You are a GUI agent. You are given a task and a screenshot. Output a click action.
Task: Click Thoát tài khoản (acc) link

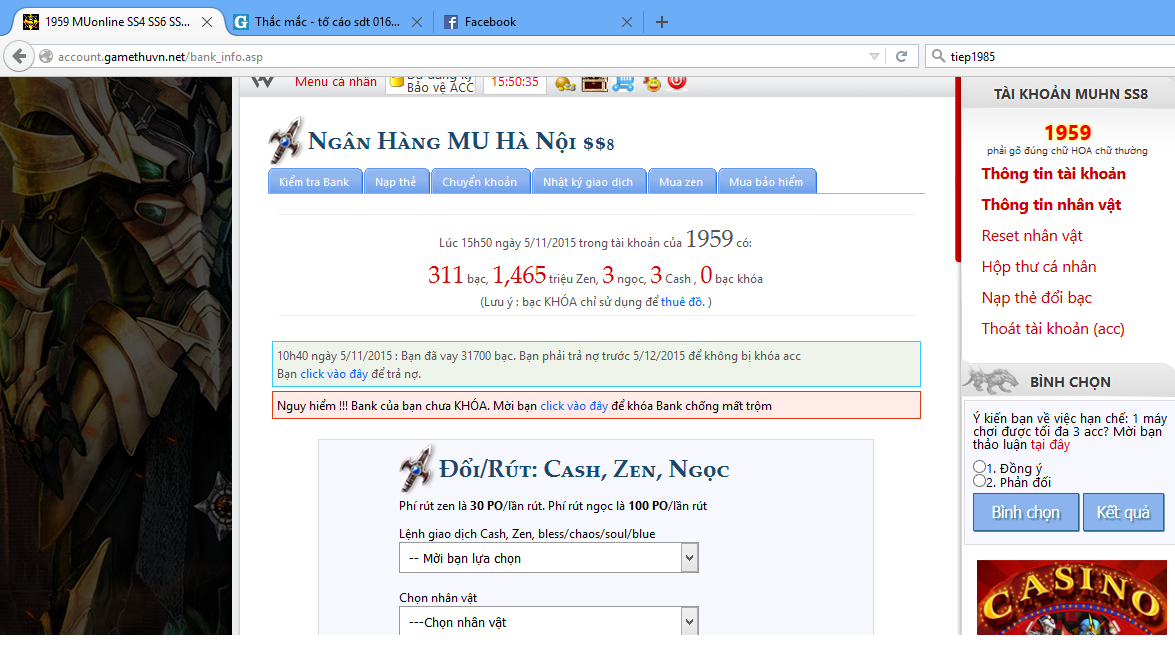[1053, 329]
